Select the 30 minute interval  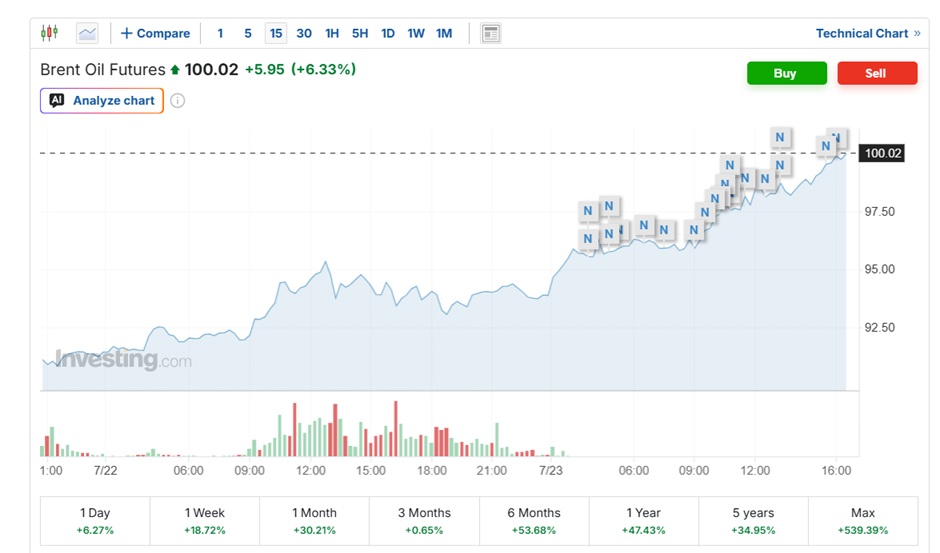pos(304,34)
